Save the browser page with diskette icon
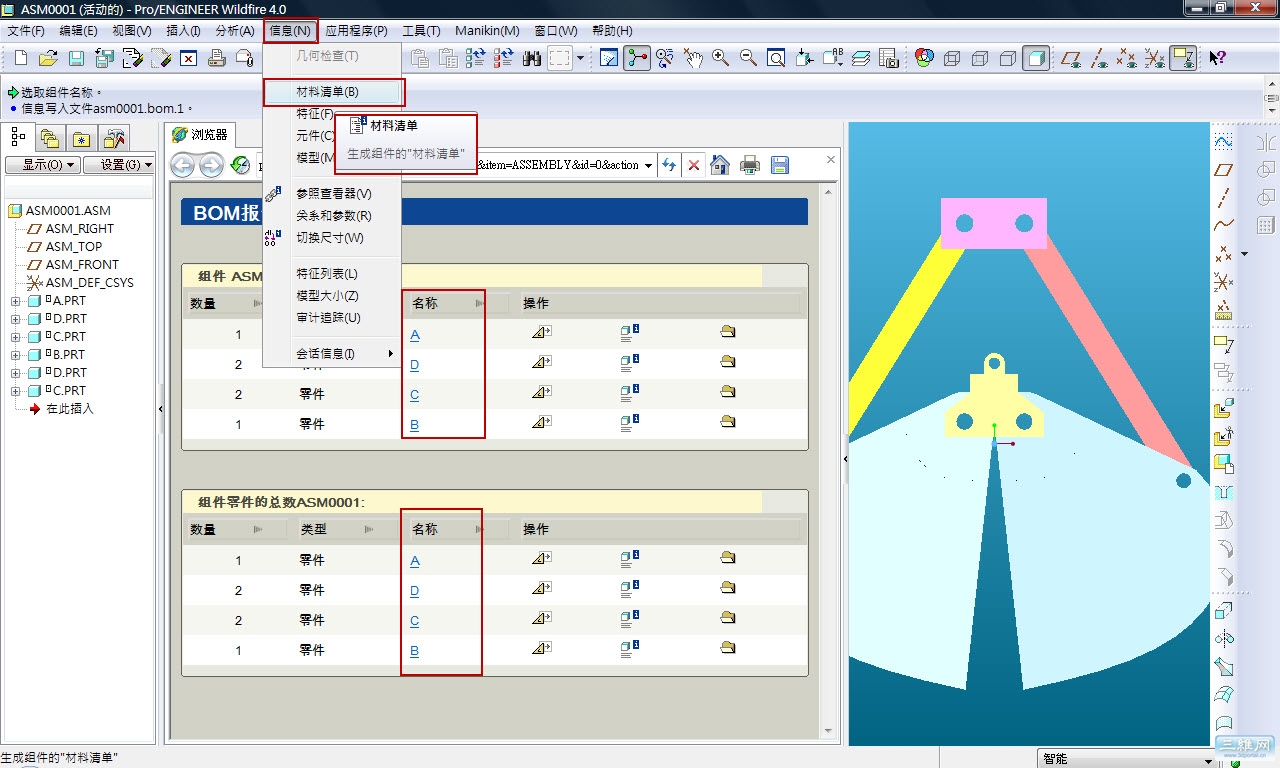Viewport: 1280px width, 768px height. (x=780, y=165)
